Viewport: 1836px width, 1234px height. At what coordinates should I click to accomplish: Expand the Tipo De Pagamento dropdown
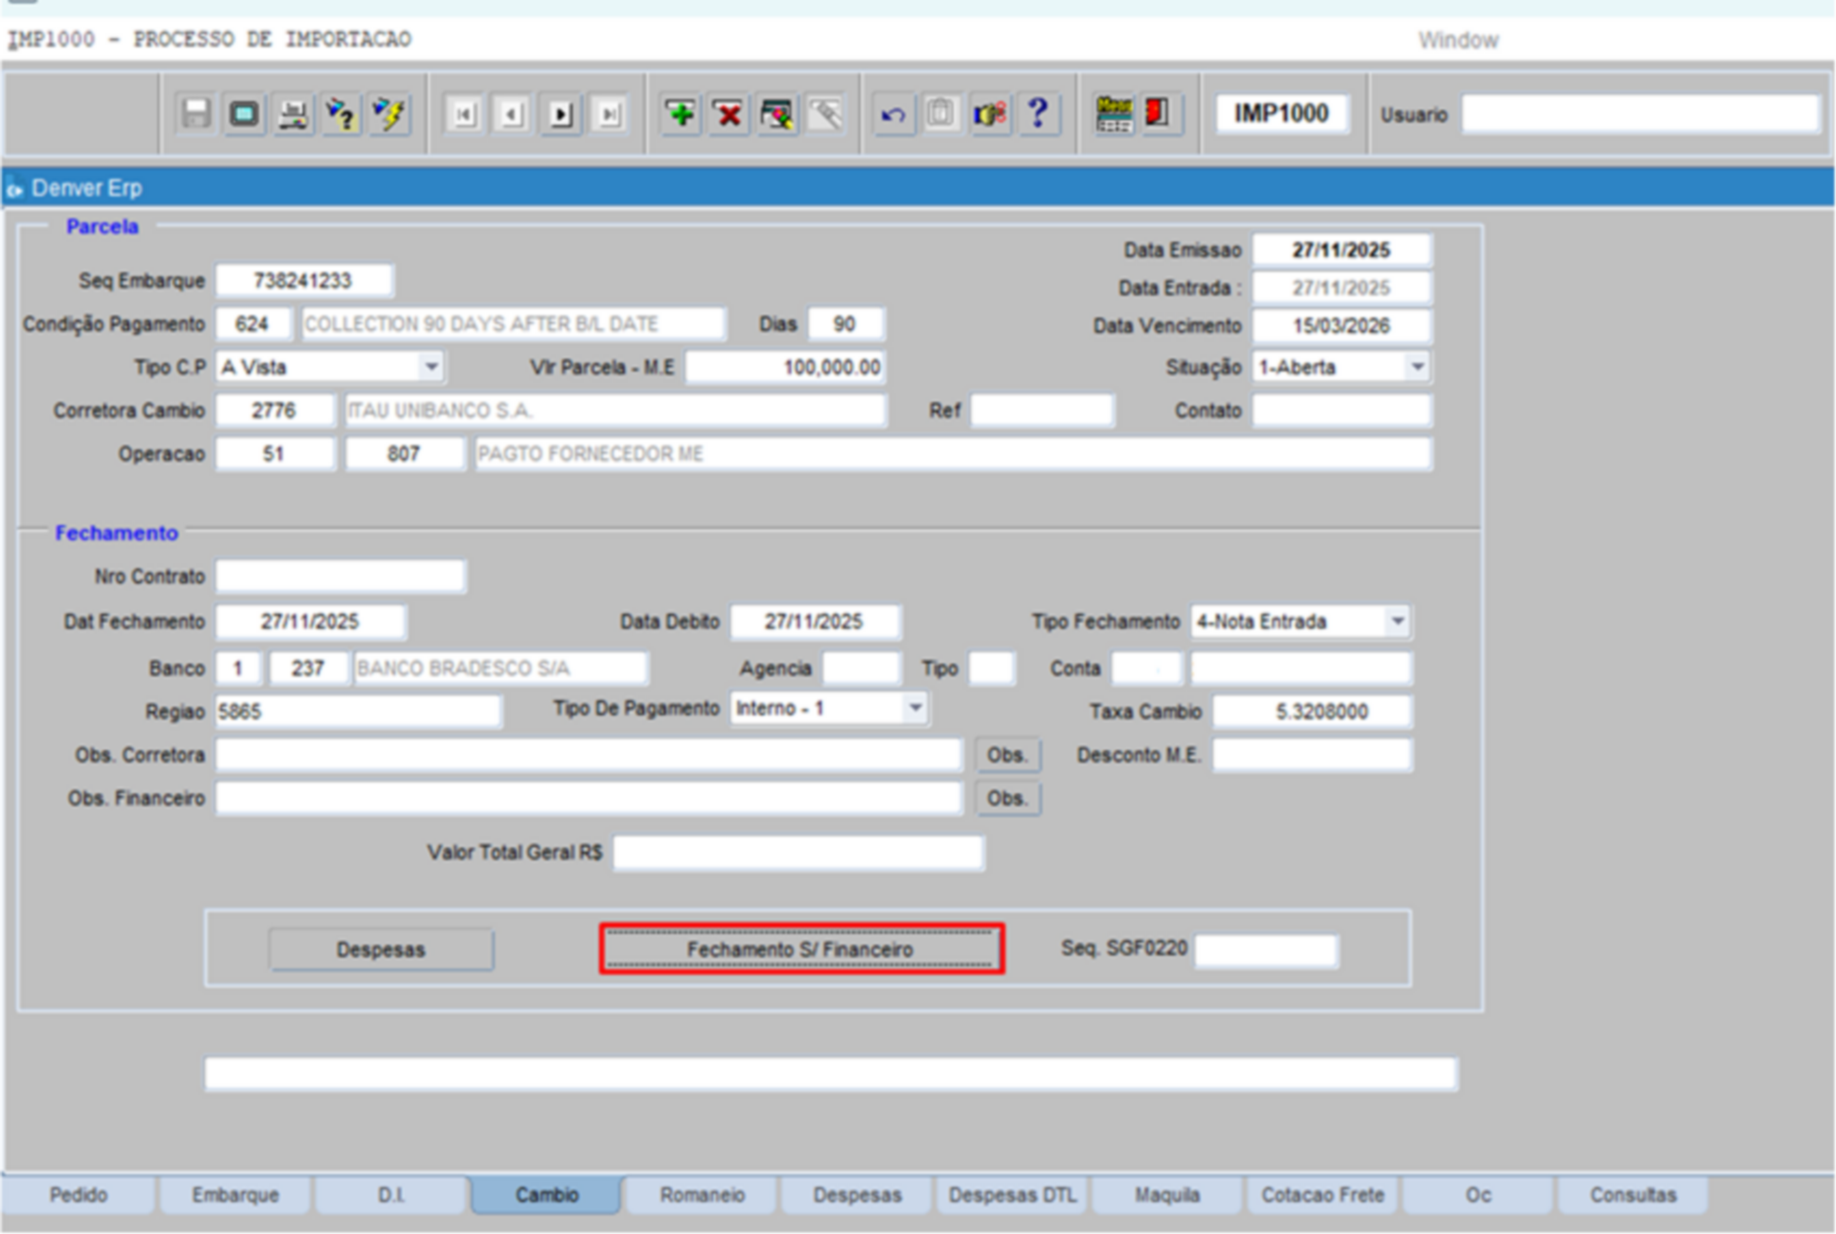point(914,708)
